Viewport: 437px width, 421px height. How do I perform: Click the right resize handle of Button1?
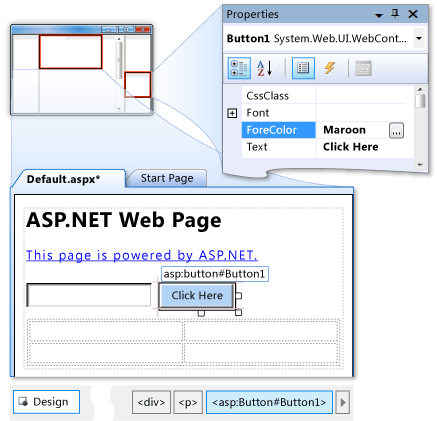(239, 296)
